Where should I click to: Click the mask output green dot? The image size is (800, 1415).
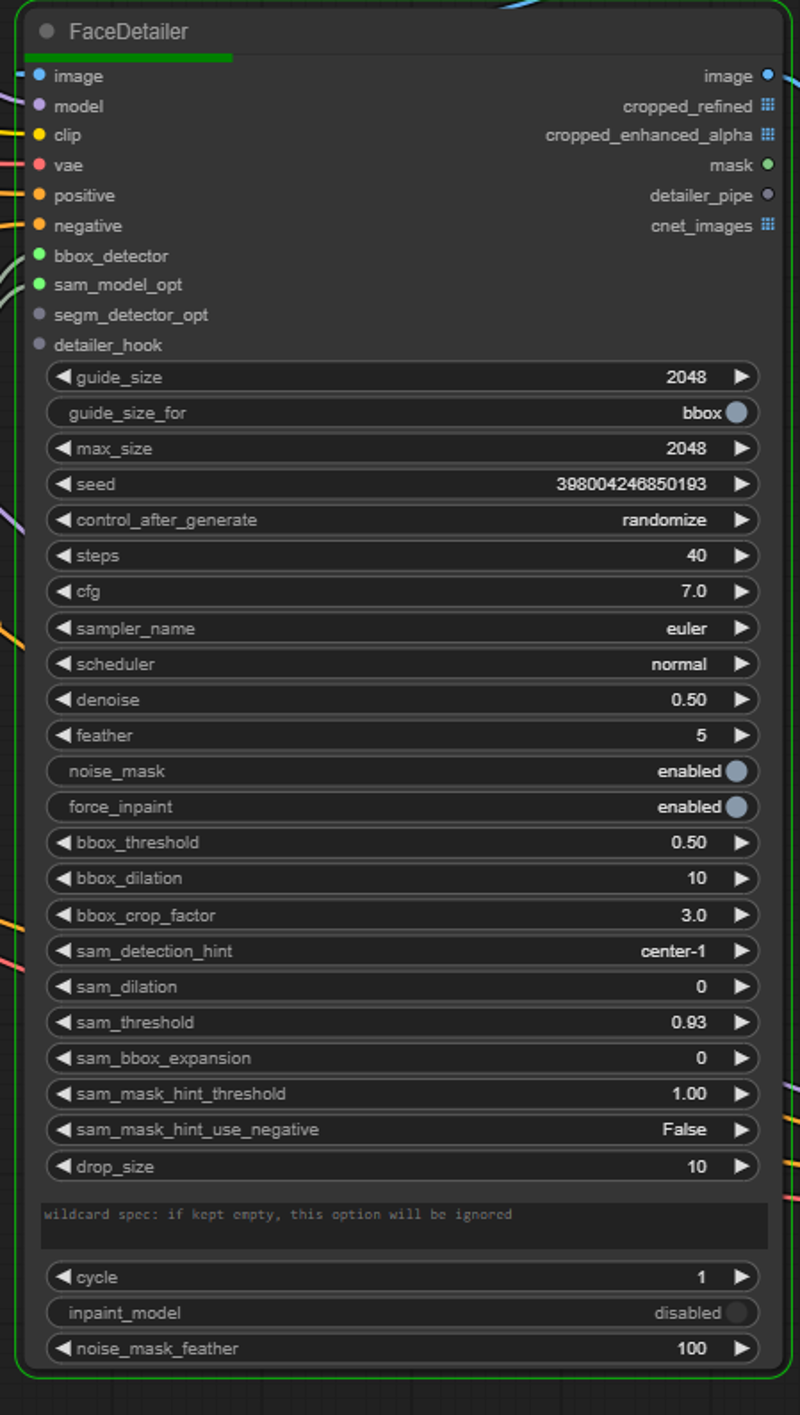[767, 164]
